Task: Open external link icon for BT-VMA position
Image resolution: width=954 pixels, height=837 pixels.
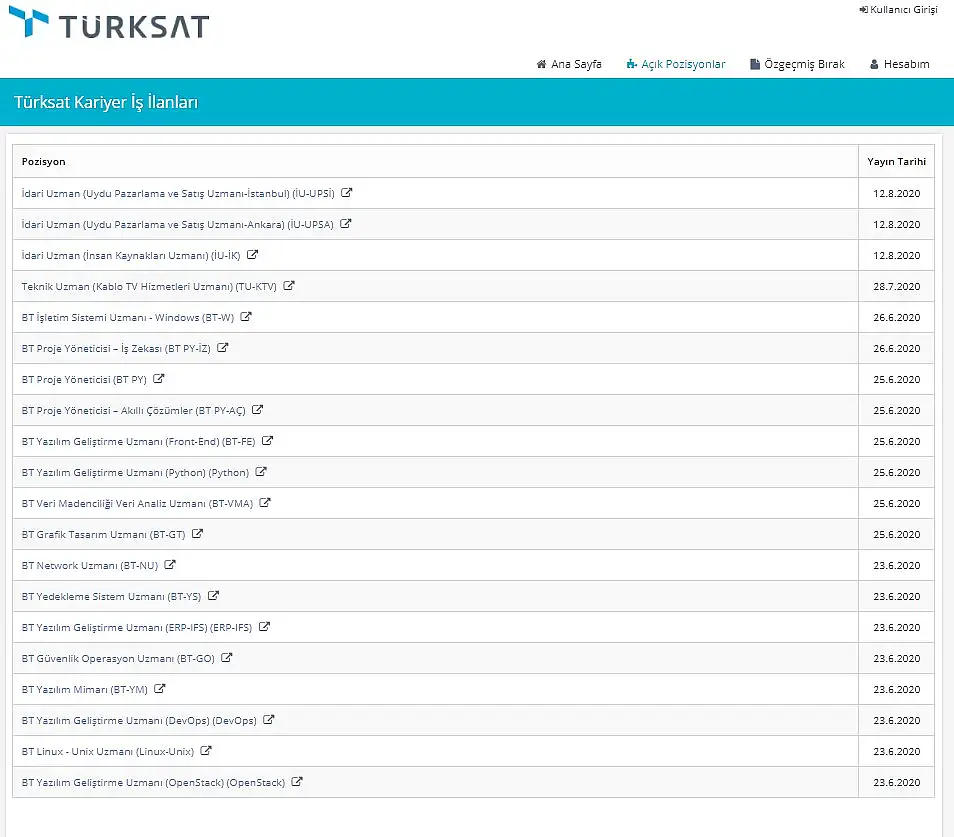Action: point(265,503)
